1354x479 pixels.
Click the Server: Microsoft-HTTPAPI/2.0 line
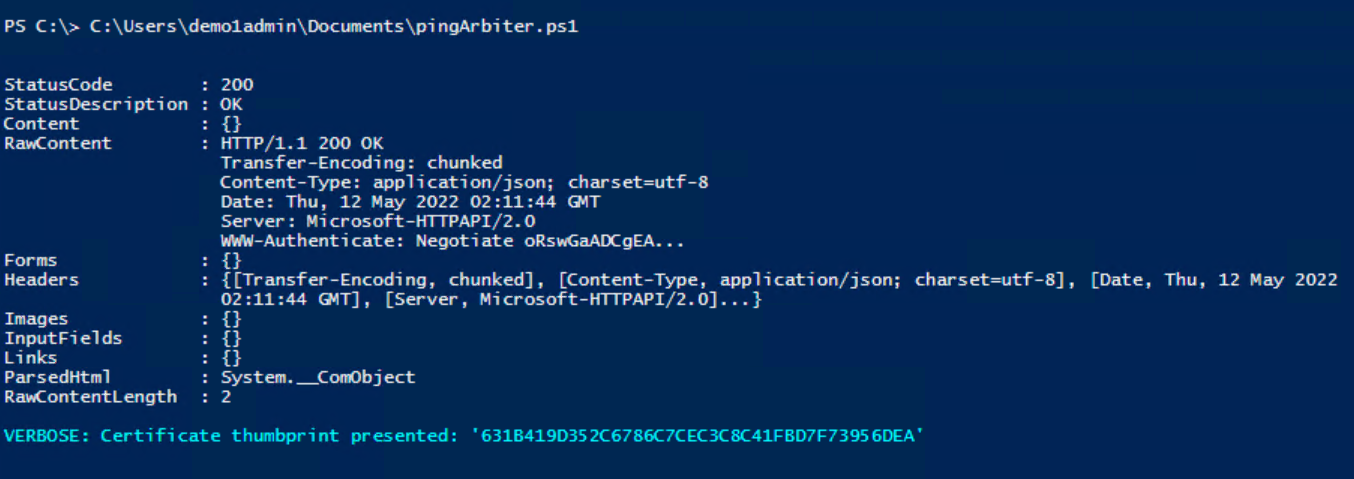(378, 221)
